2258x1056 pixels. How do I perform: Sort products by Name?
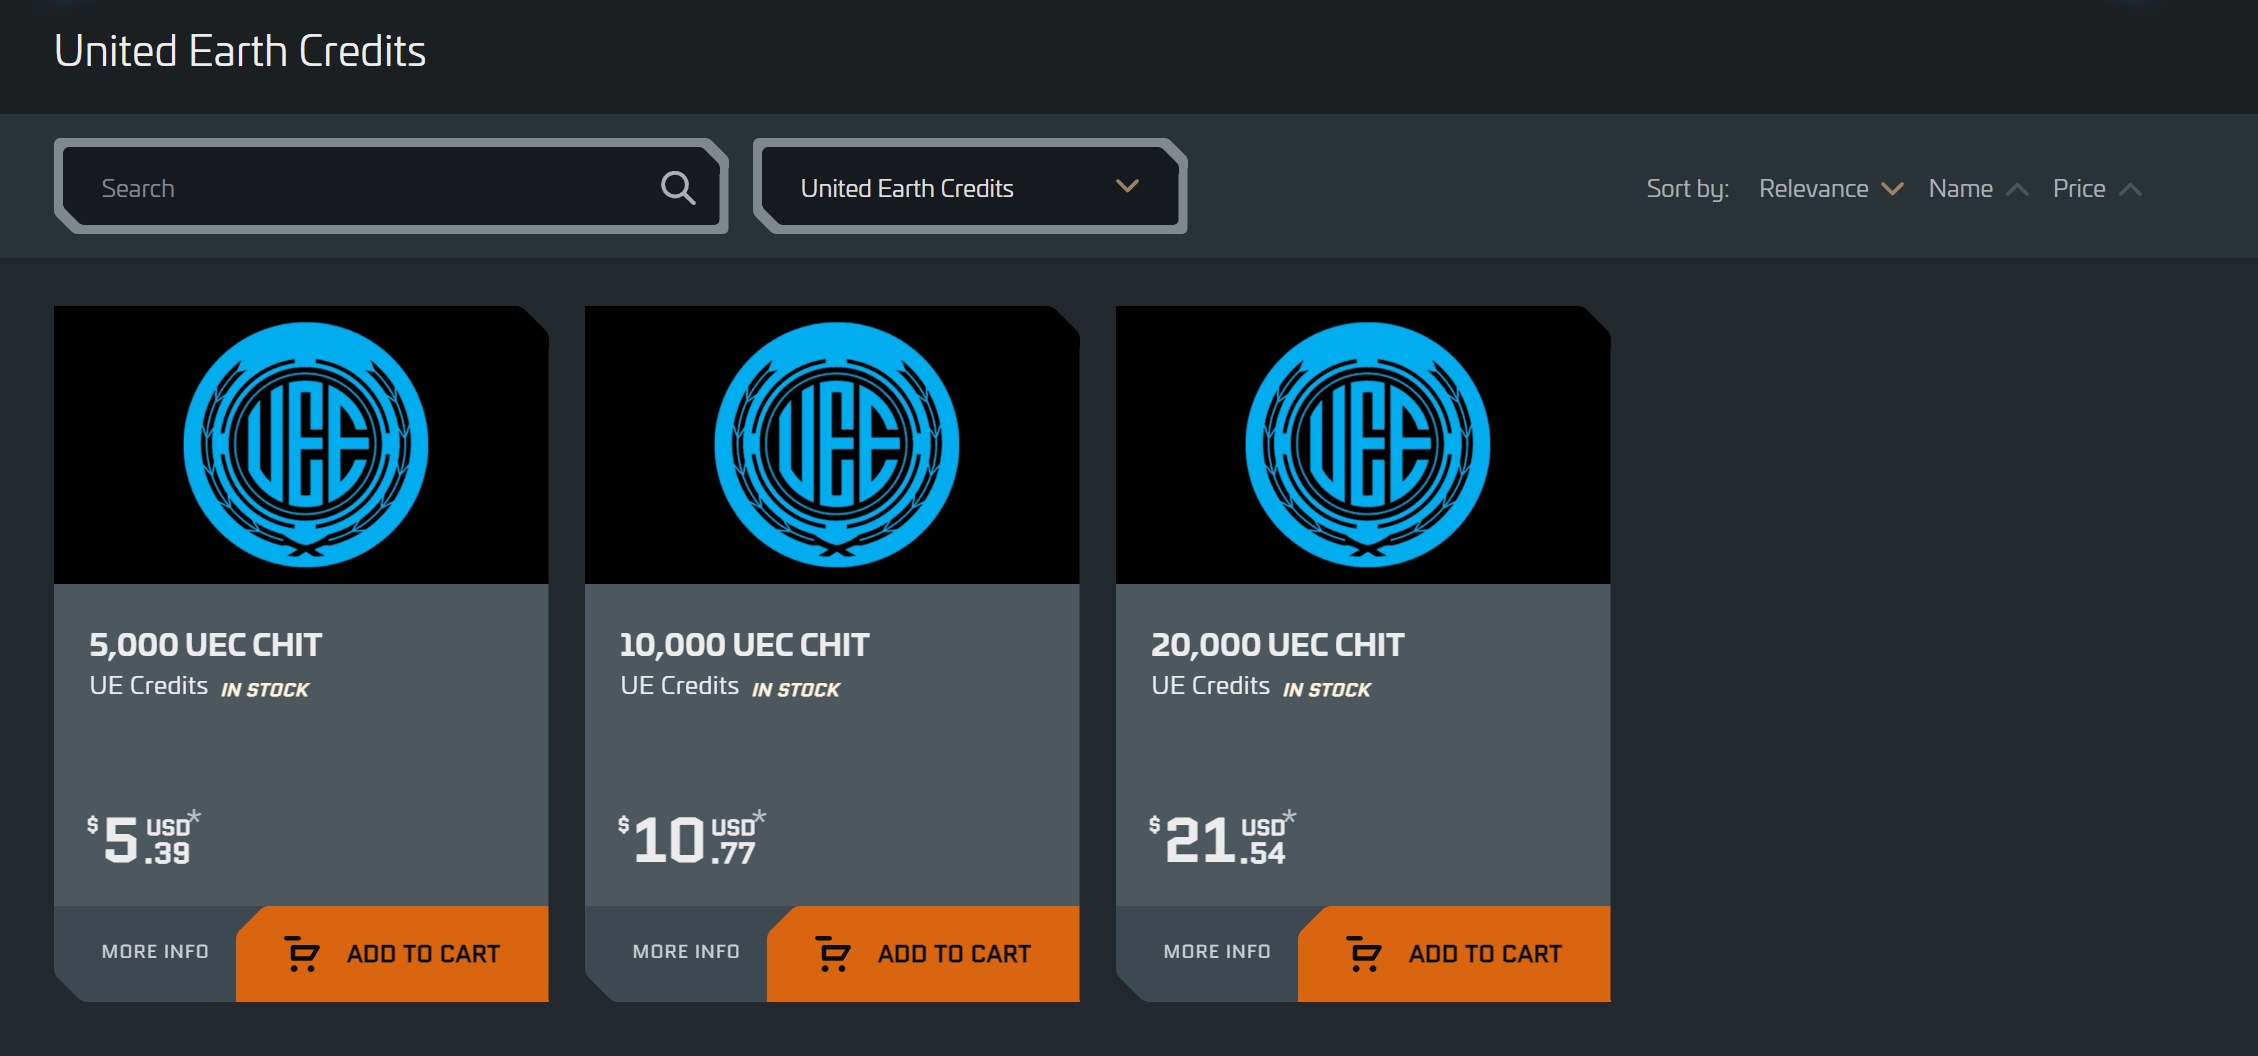pos(1960,189)
